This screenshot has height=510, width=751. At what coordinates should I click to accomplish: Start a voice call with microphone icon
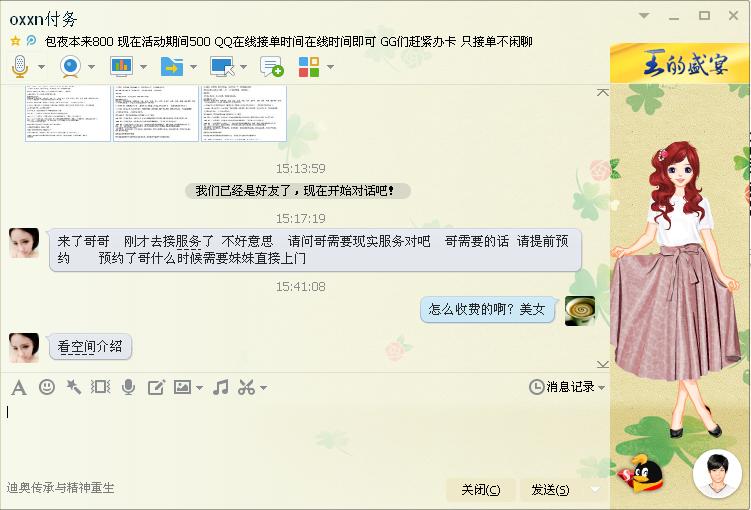(20, 66)
